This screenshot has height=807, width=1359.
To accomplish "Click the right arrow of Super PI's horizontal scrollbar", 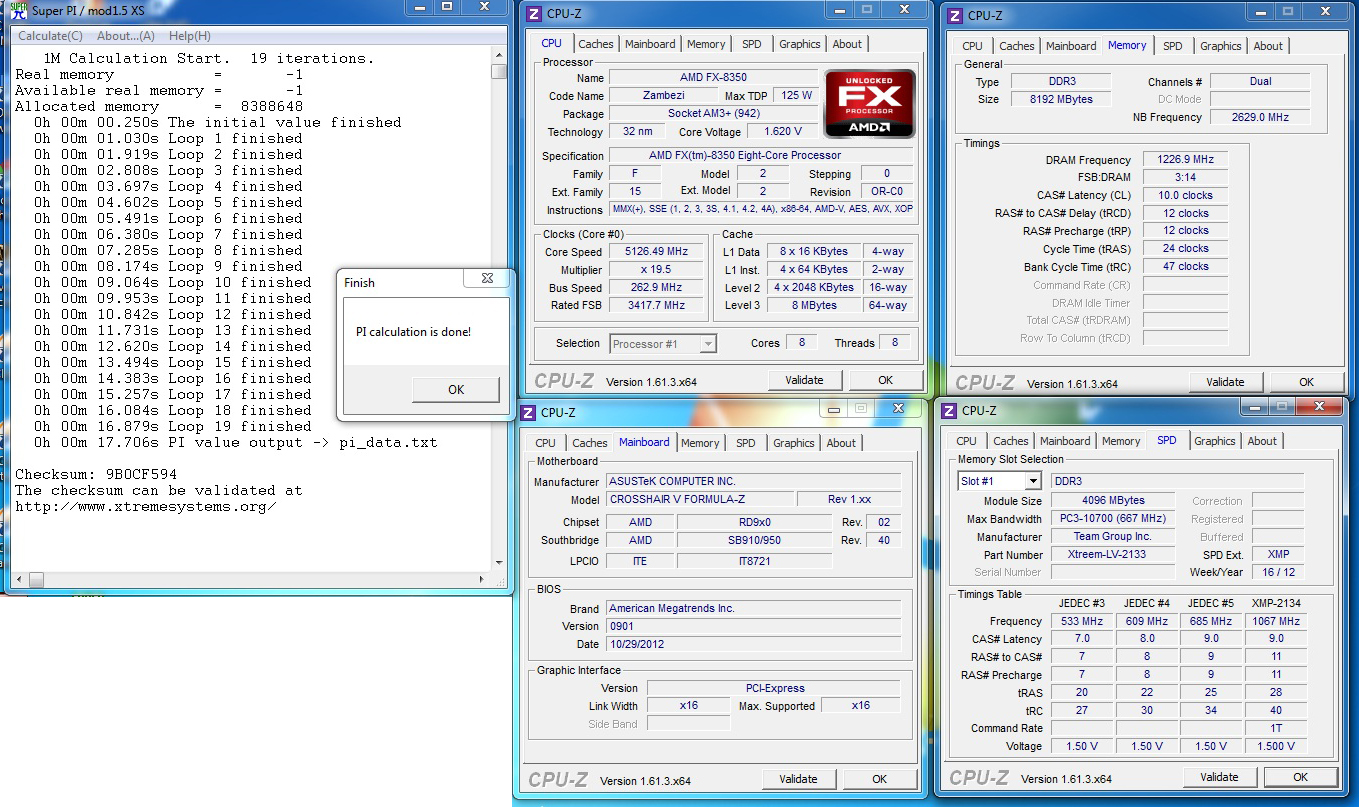I will coord(482,579).
